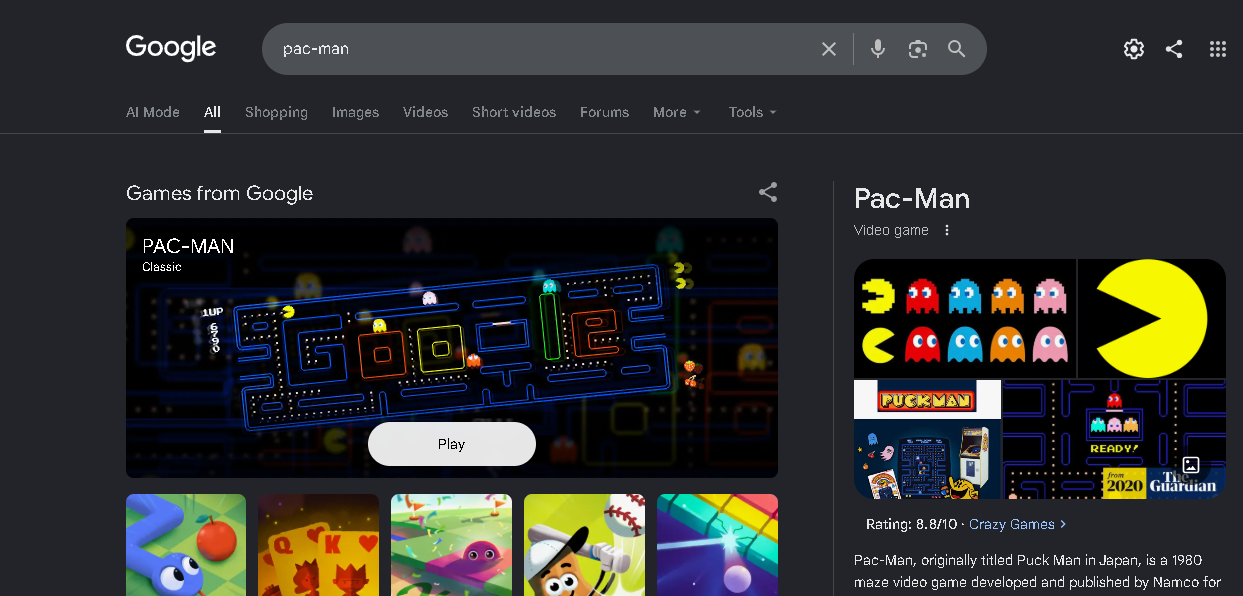Click the images icon on Guardian thumbnail

tap(1191, 465)
